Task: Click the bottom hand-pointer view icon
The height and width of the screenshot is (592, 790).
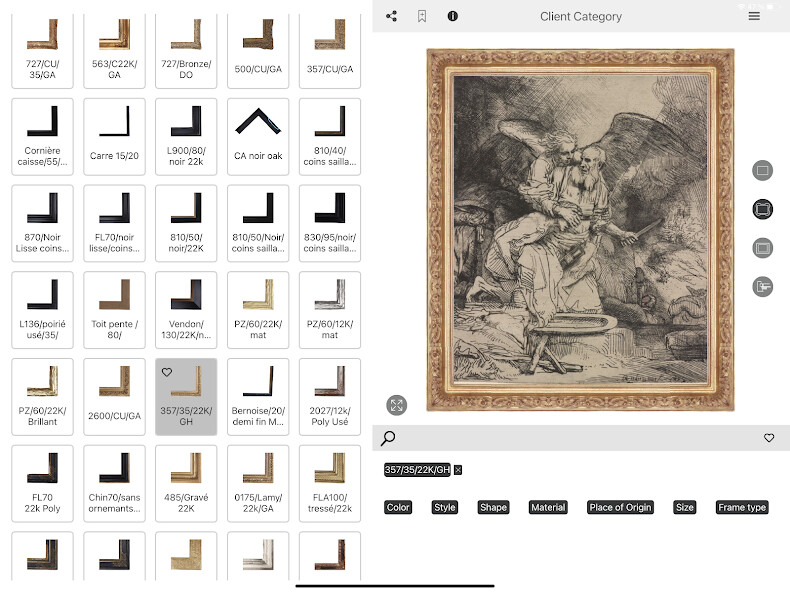Action: click(x=763, y=287)
